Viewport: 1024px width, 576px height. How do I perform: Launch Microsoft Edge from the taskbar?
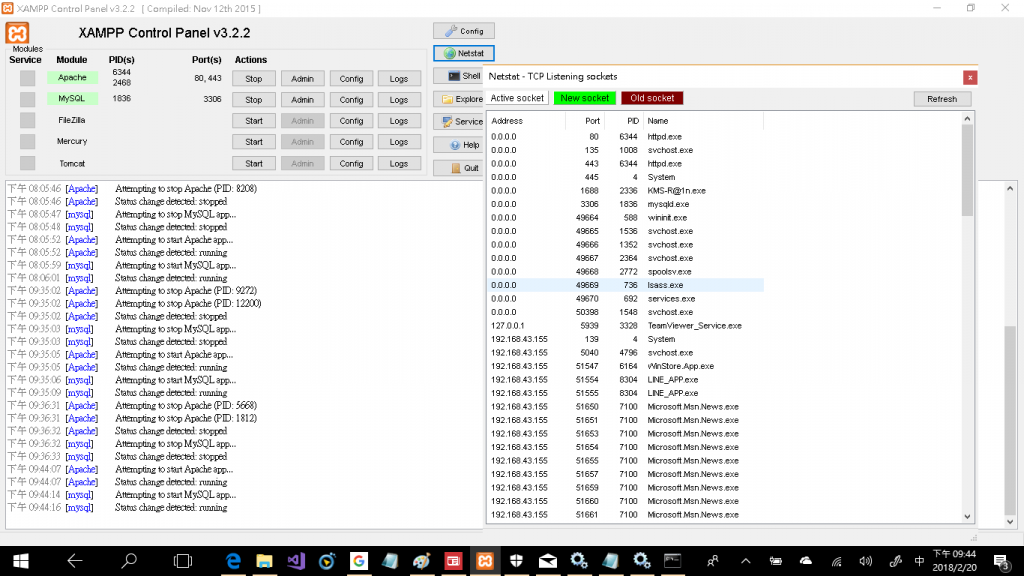point(232,561)
